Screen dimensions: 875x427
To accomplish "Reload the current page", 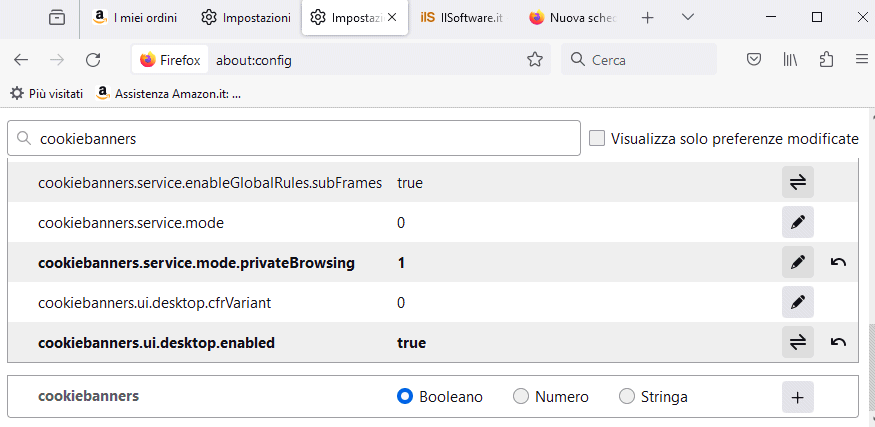I will [93, 60].
